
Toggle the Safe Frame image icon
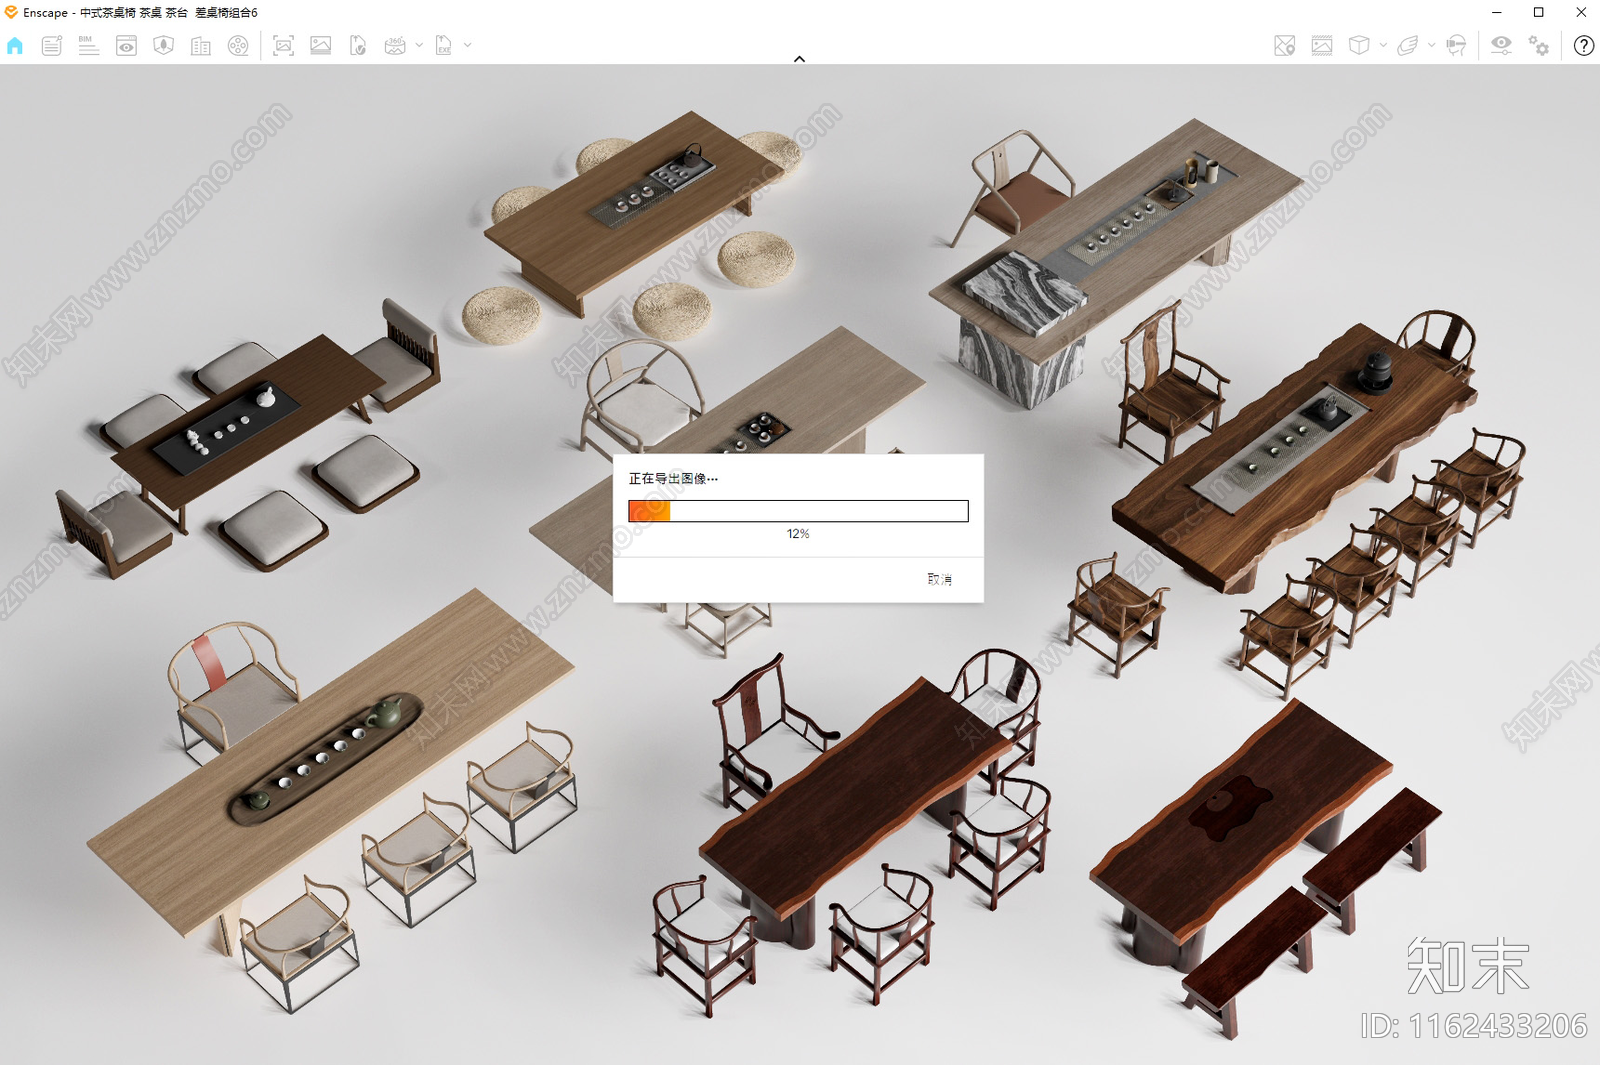coord(1322,46)
